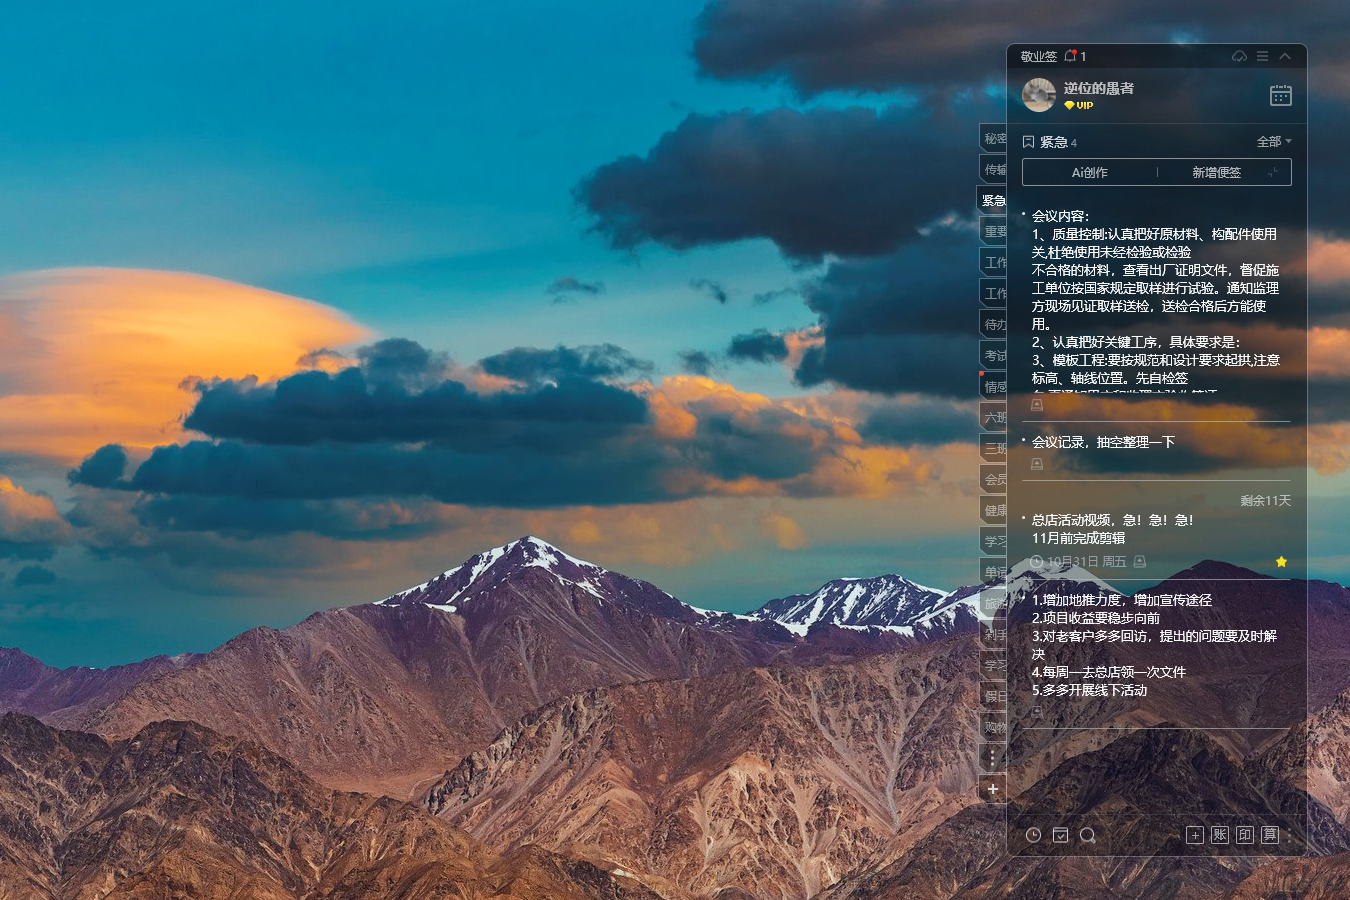
Task: Click the cloud sync icon
Action: 1239,56
